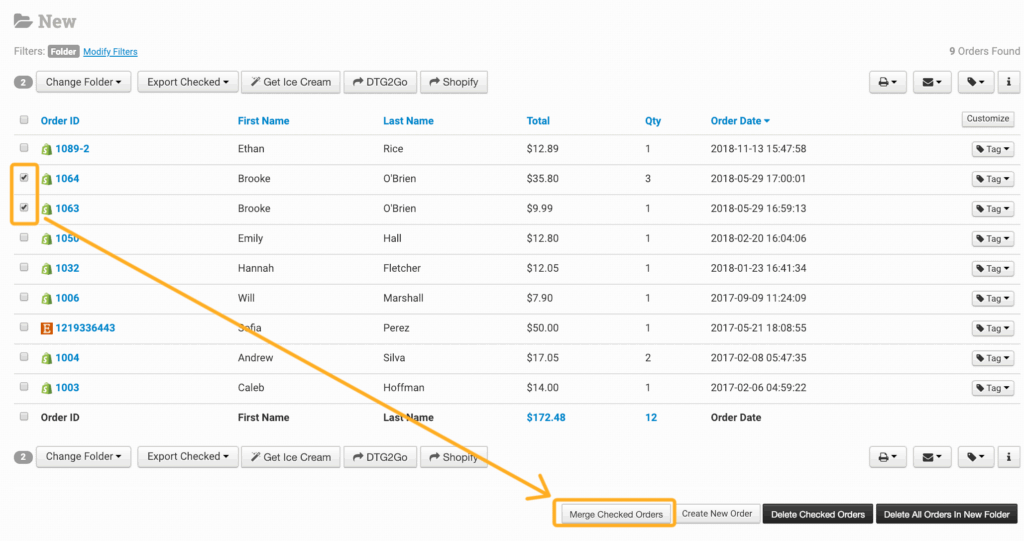This screenshot has height=541, width=1024.
Task: Click the Customize columns button
Action: [987, 119]
